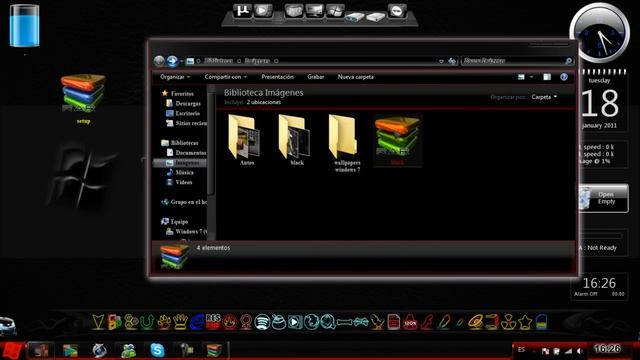Open Windows 7 drive in navigation pane
Image resolution: width=640 pixels, height=360 pixels.
point(187,231)
